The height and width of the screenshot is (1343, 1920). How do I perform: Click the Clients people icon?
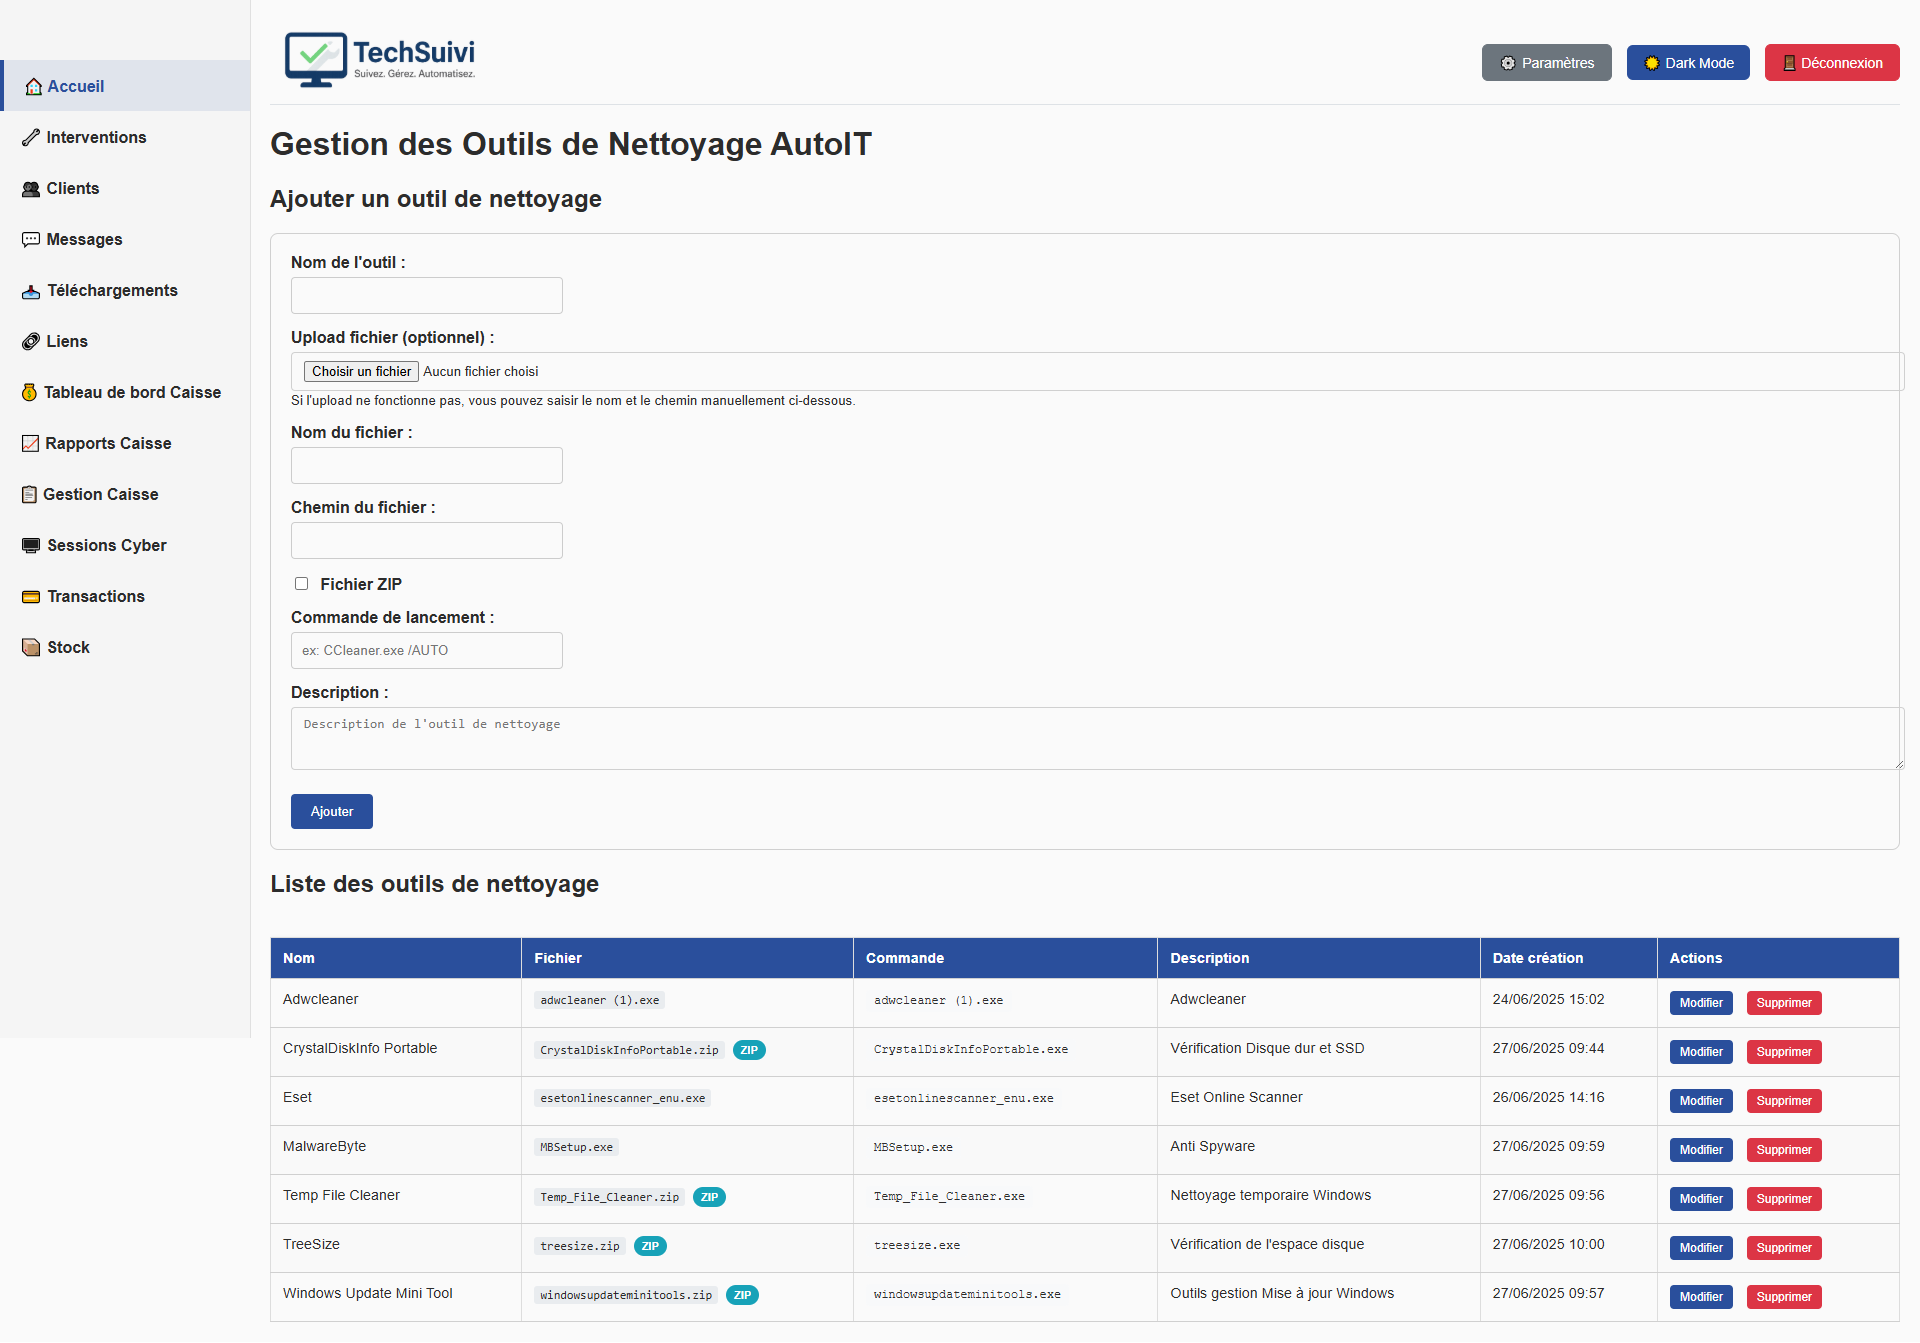coord(30,188)
